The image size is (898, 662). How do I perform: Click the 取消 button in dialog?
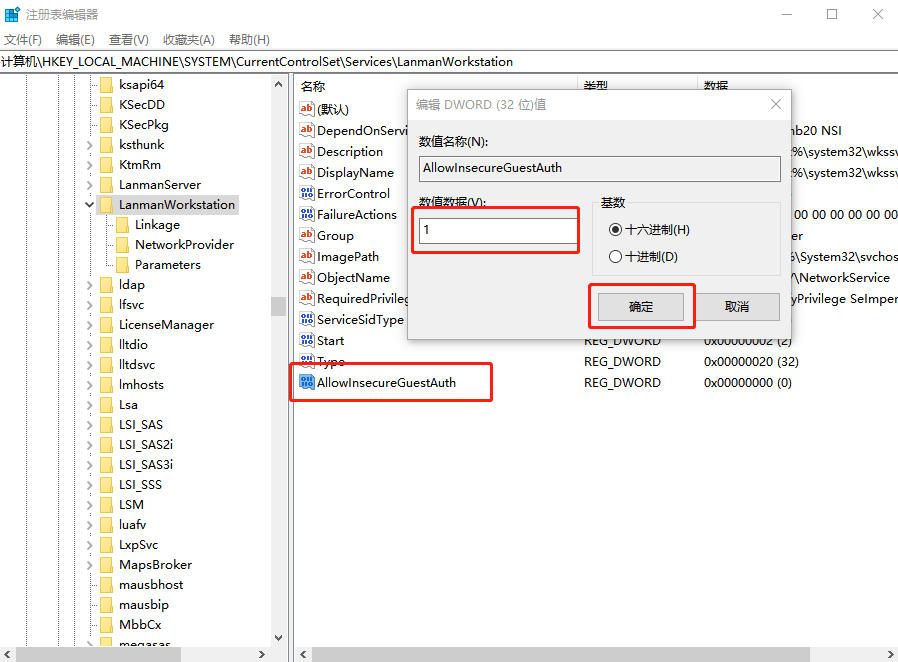737,307
